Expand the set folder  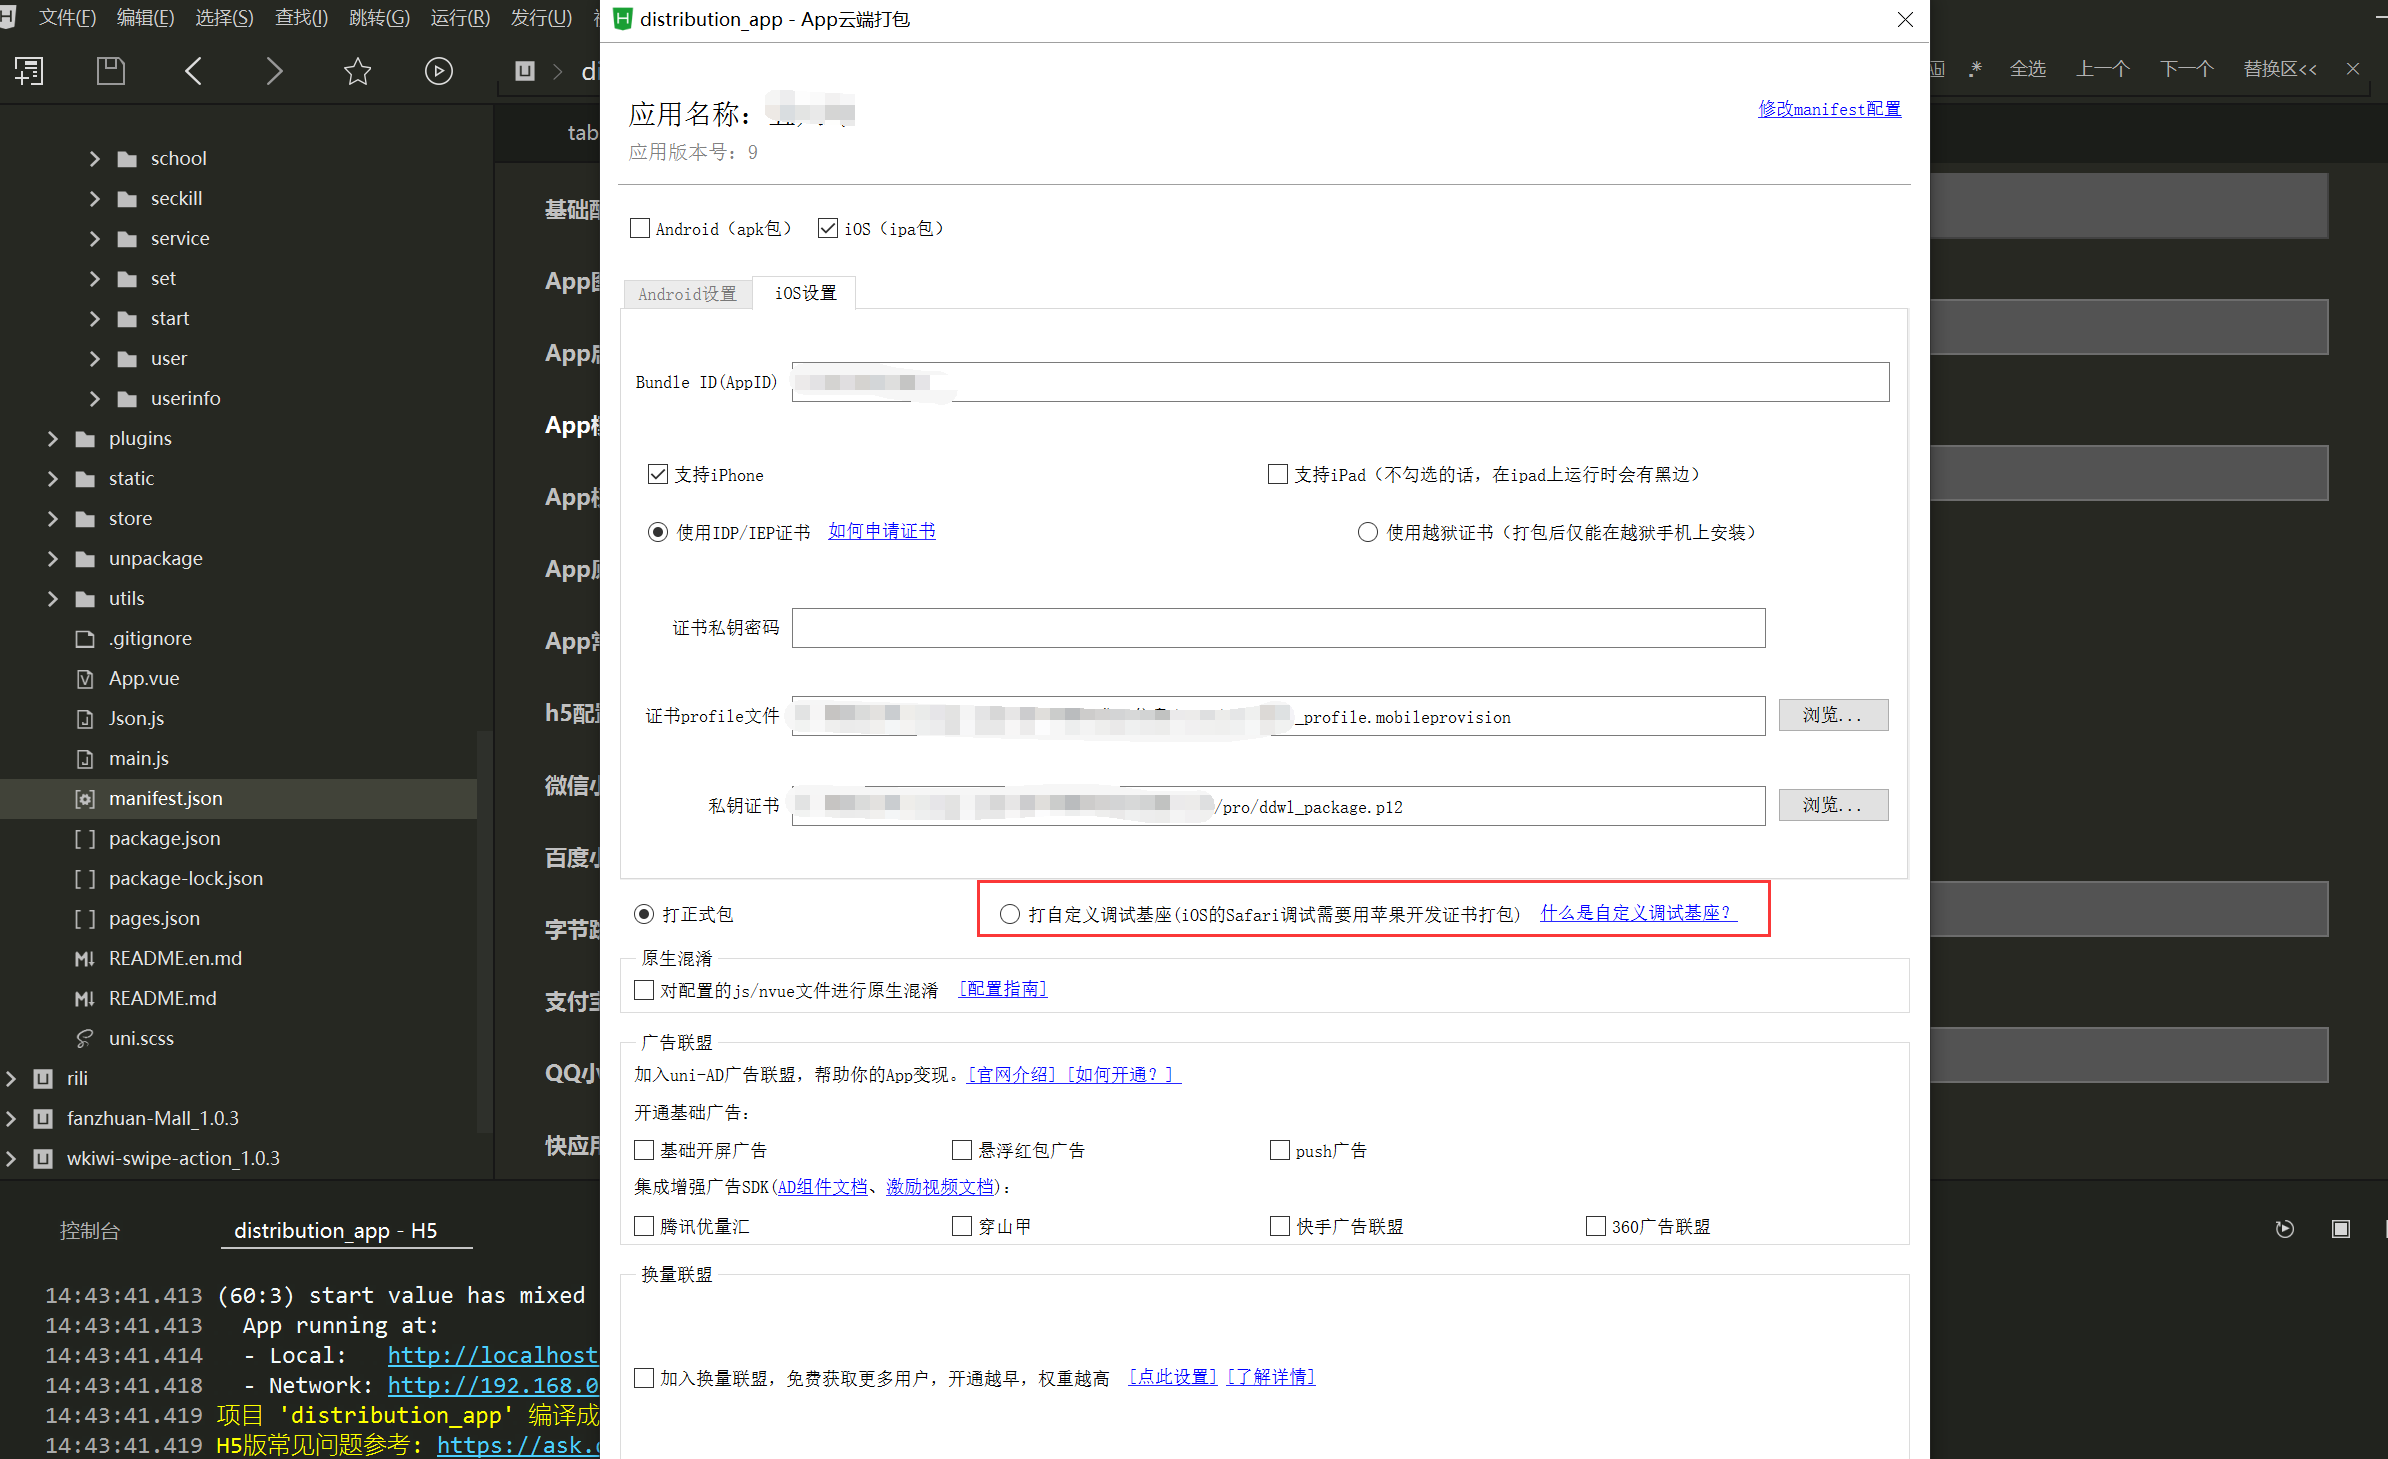click(x=95, y=279)
